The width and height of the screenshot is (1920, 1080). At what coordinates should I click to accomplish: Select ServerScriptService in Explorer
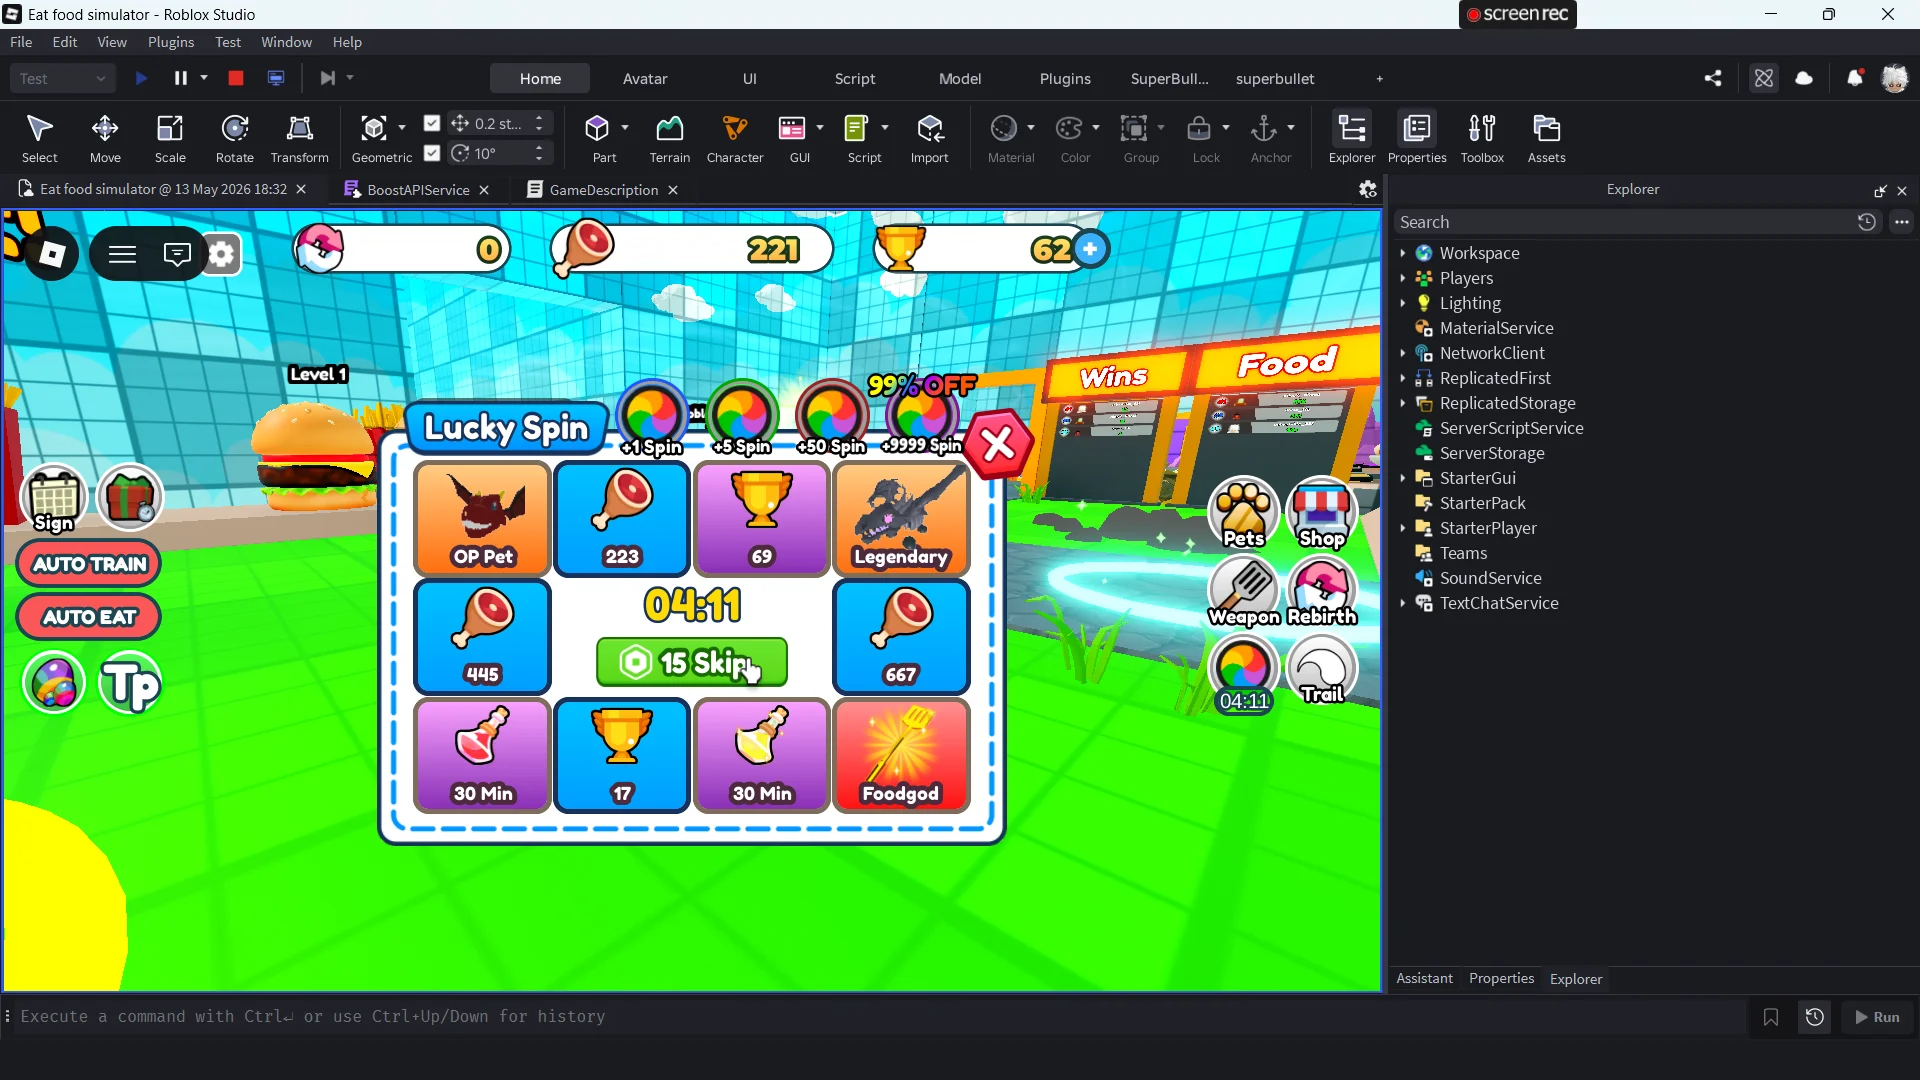click(x=1511, y=428)
